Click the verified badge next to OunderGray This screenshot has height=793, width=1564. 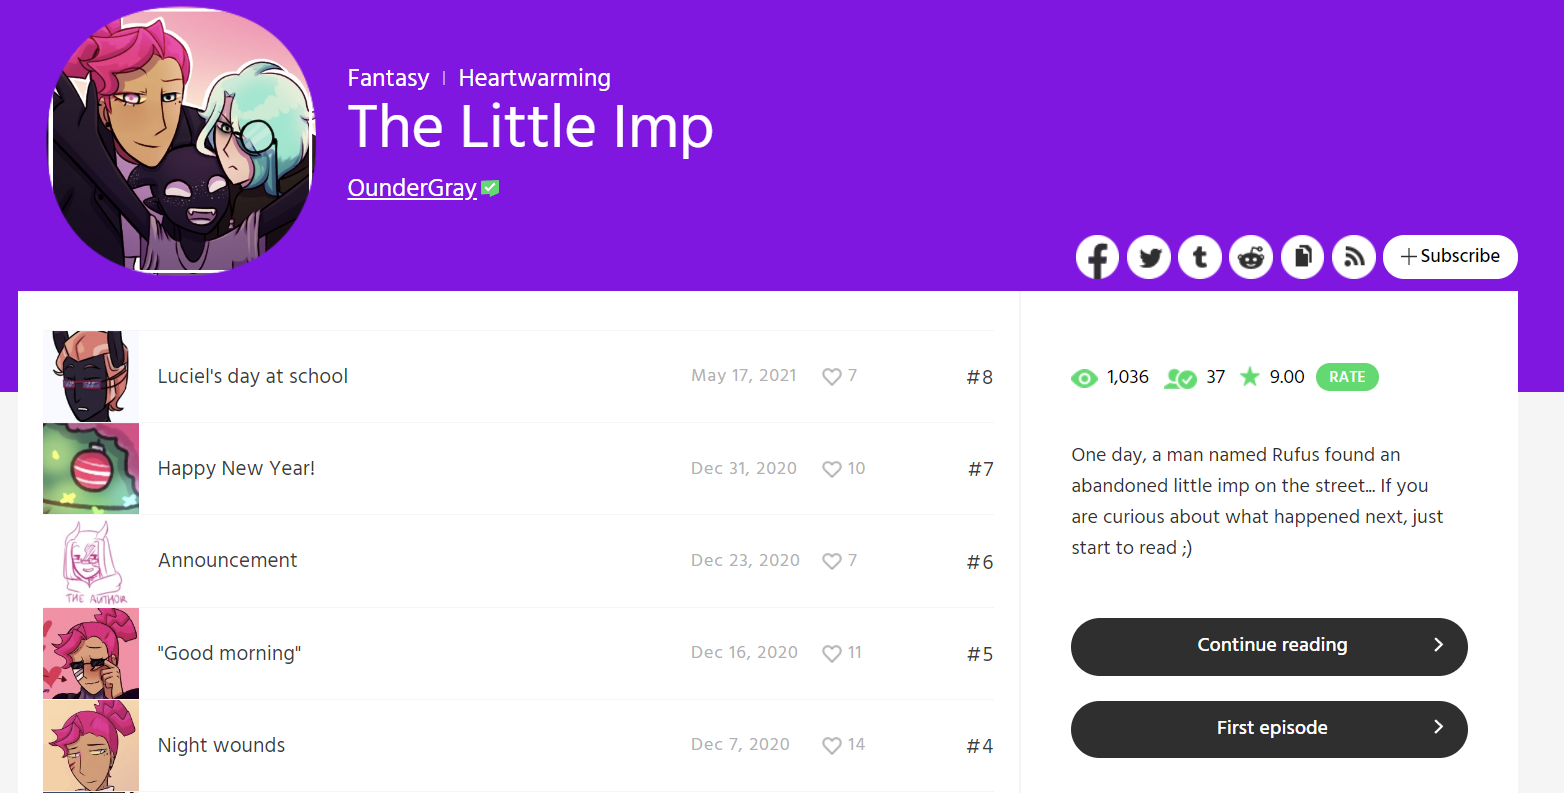pyautogui.click(x=489, y=187)
